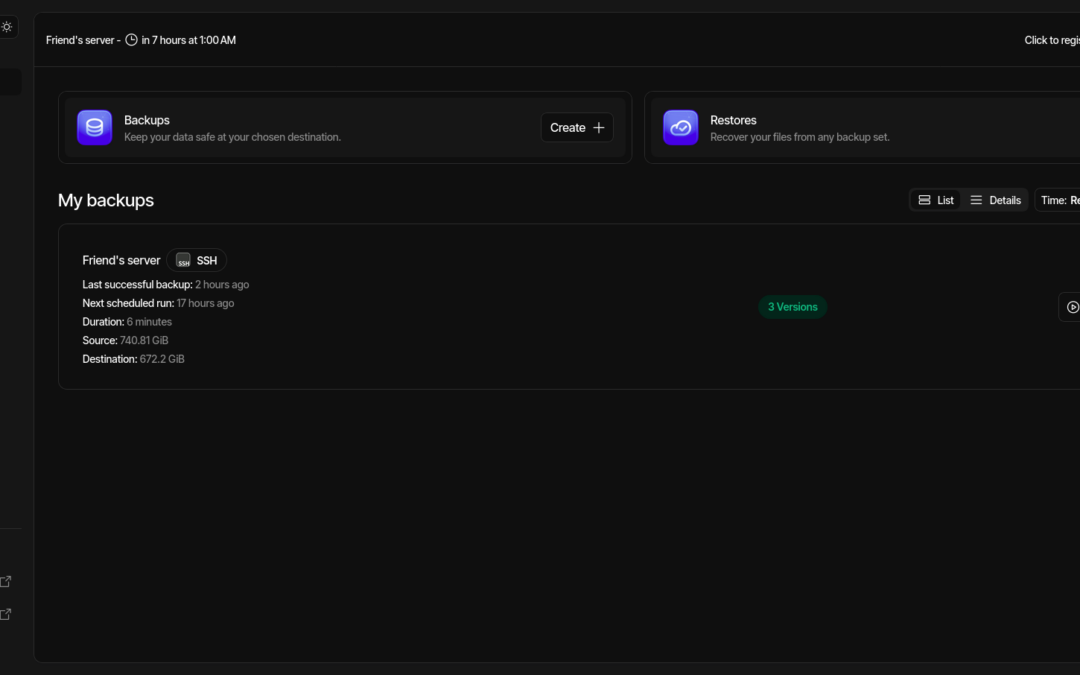The height and width of the screenshot is (675, 1080).
Task: Select the highlighted sidebar menu item
Action: (x=10, y=82)
